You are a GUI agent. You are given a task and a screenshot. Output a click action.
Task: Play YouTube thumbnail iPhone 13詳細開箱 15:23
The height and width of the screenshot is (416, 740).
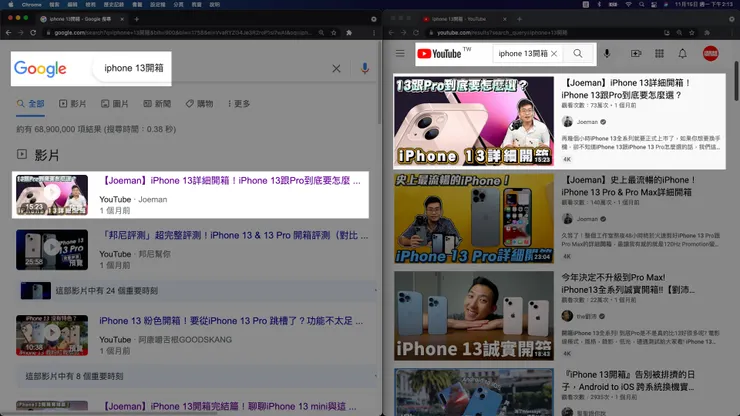(x=474, y=121)
